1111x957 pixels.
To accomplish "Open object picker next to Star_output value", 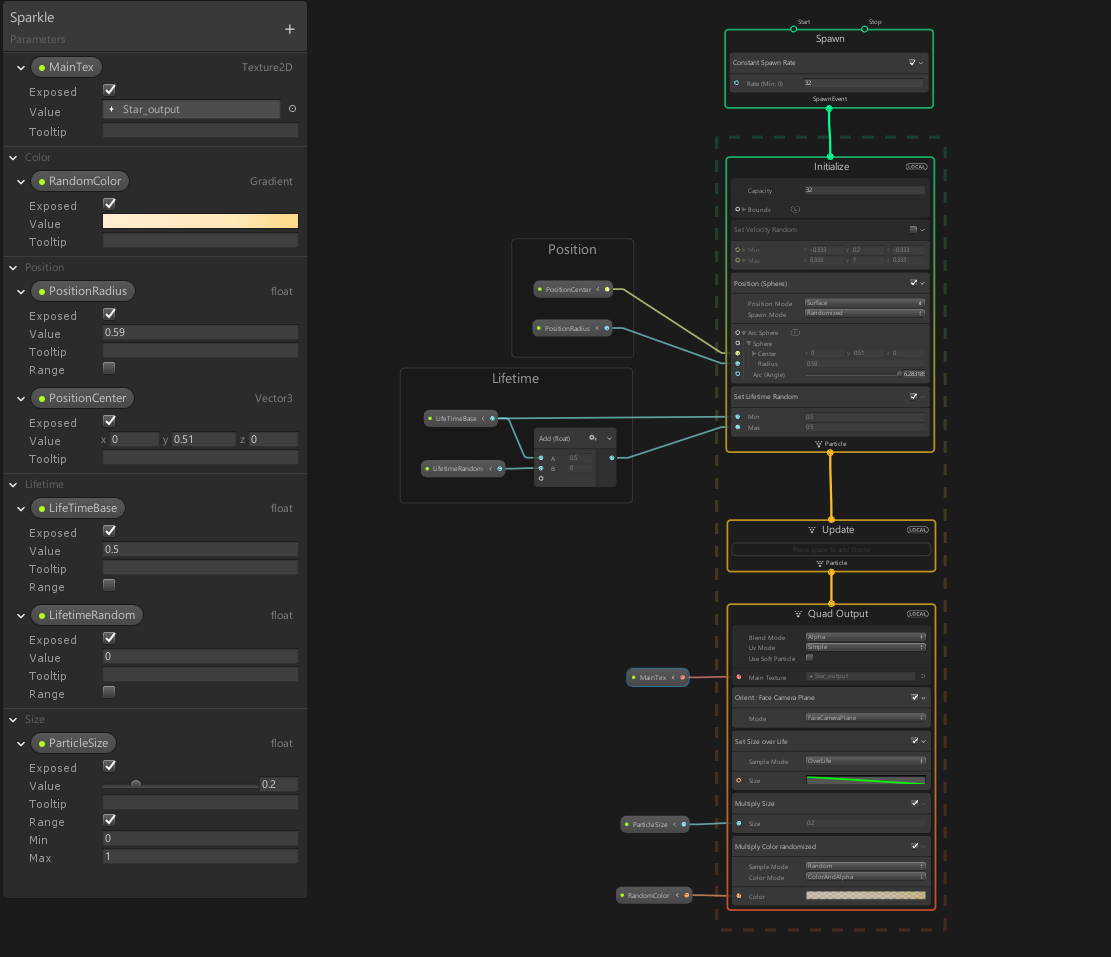I will (292, 109).
